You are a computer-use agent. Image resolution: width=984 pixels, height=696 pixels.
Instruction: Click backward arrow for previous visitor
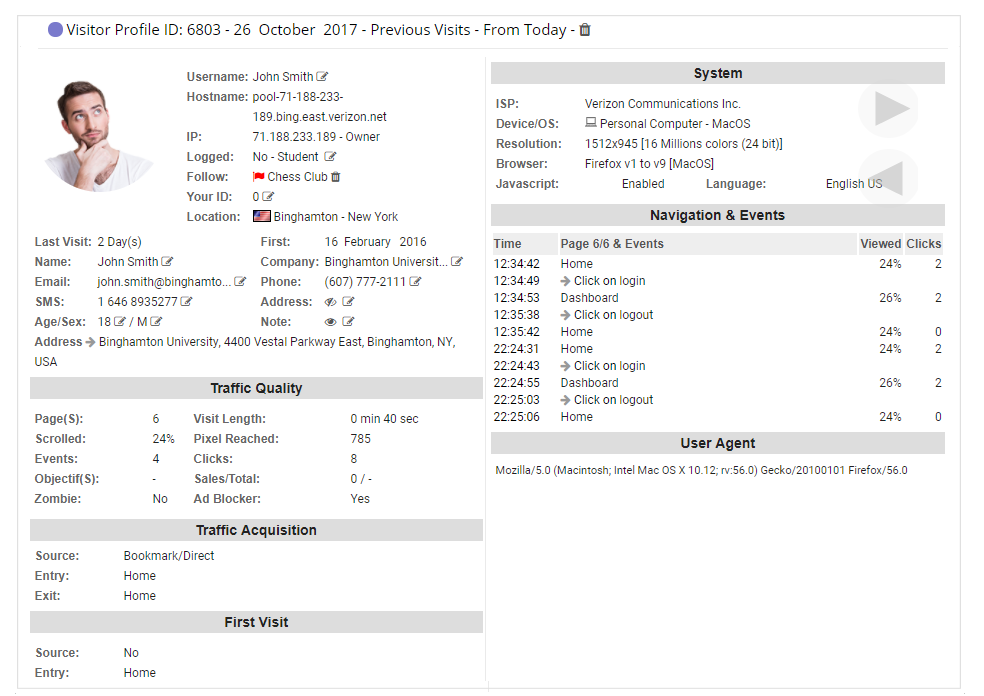click(x=888, y=177)
